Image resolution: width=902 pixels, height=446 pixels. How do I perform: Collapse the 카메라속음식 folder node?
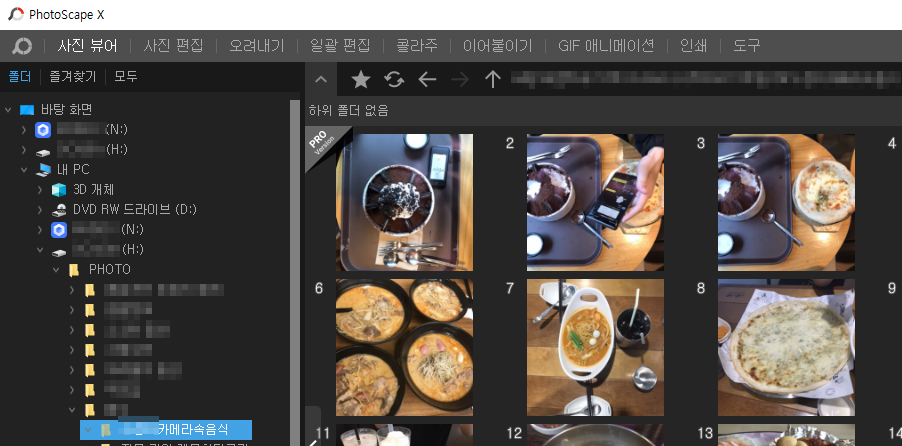(87, 429)
